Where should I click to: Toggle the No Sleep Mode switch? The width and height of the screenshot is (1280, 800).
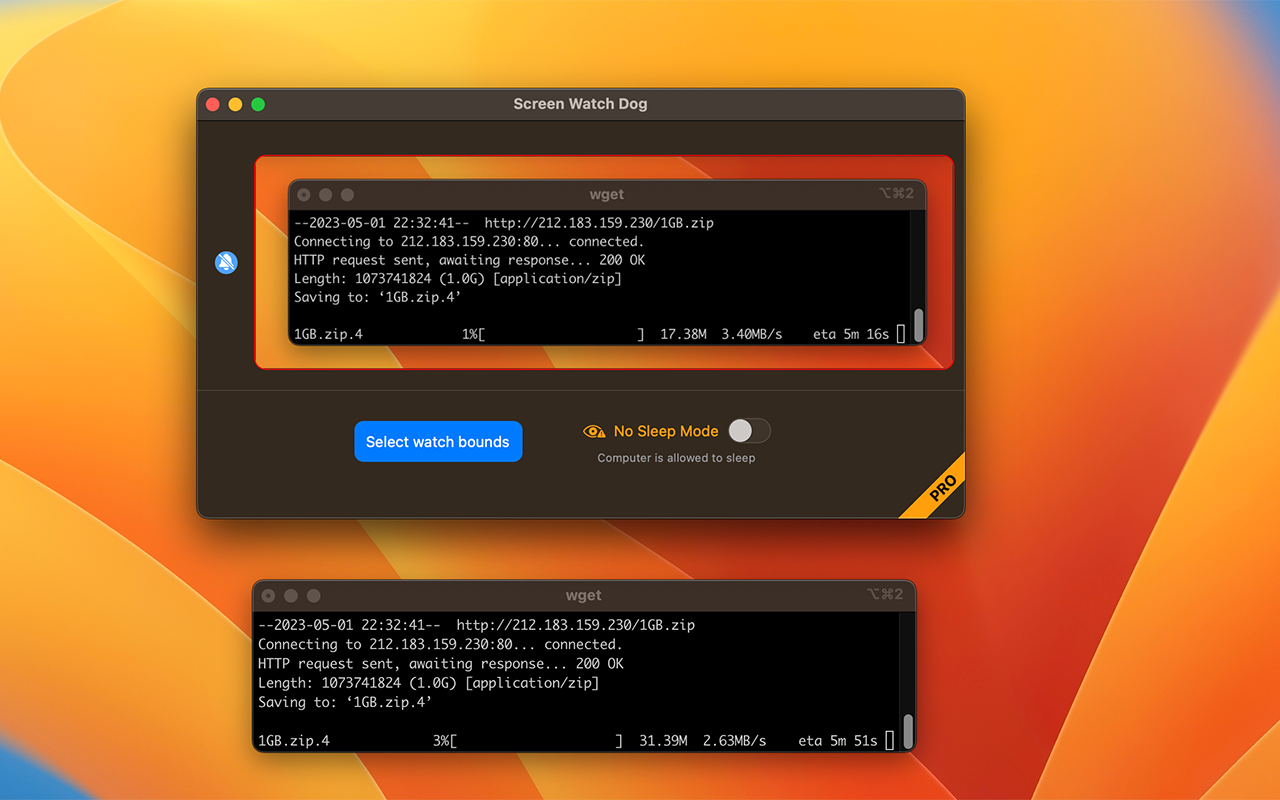coord(749,431)
